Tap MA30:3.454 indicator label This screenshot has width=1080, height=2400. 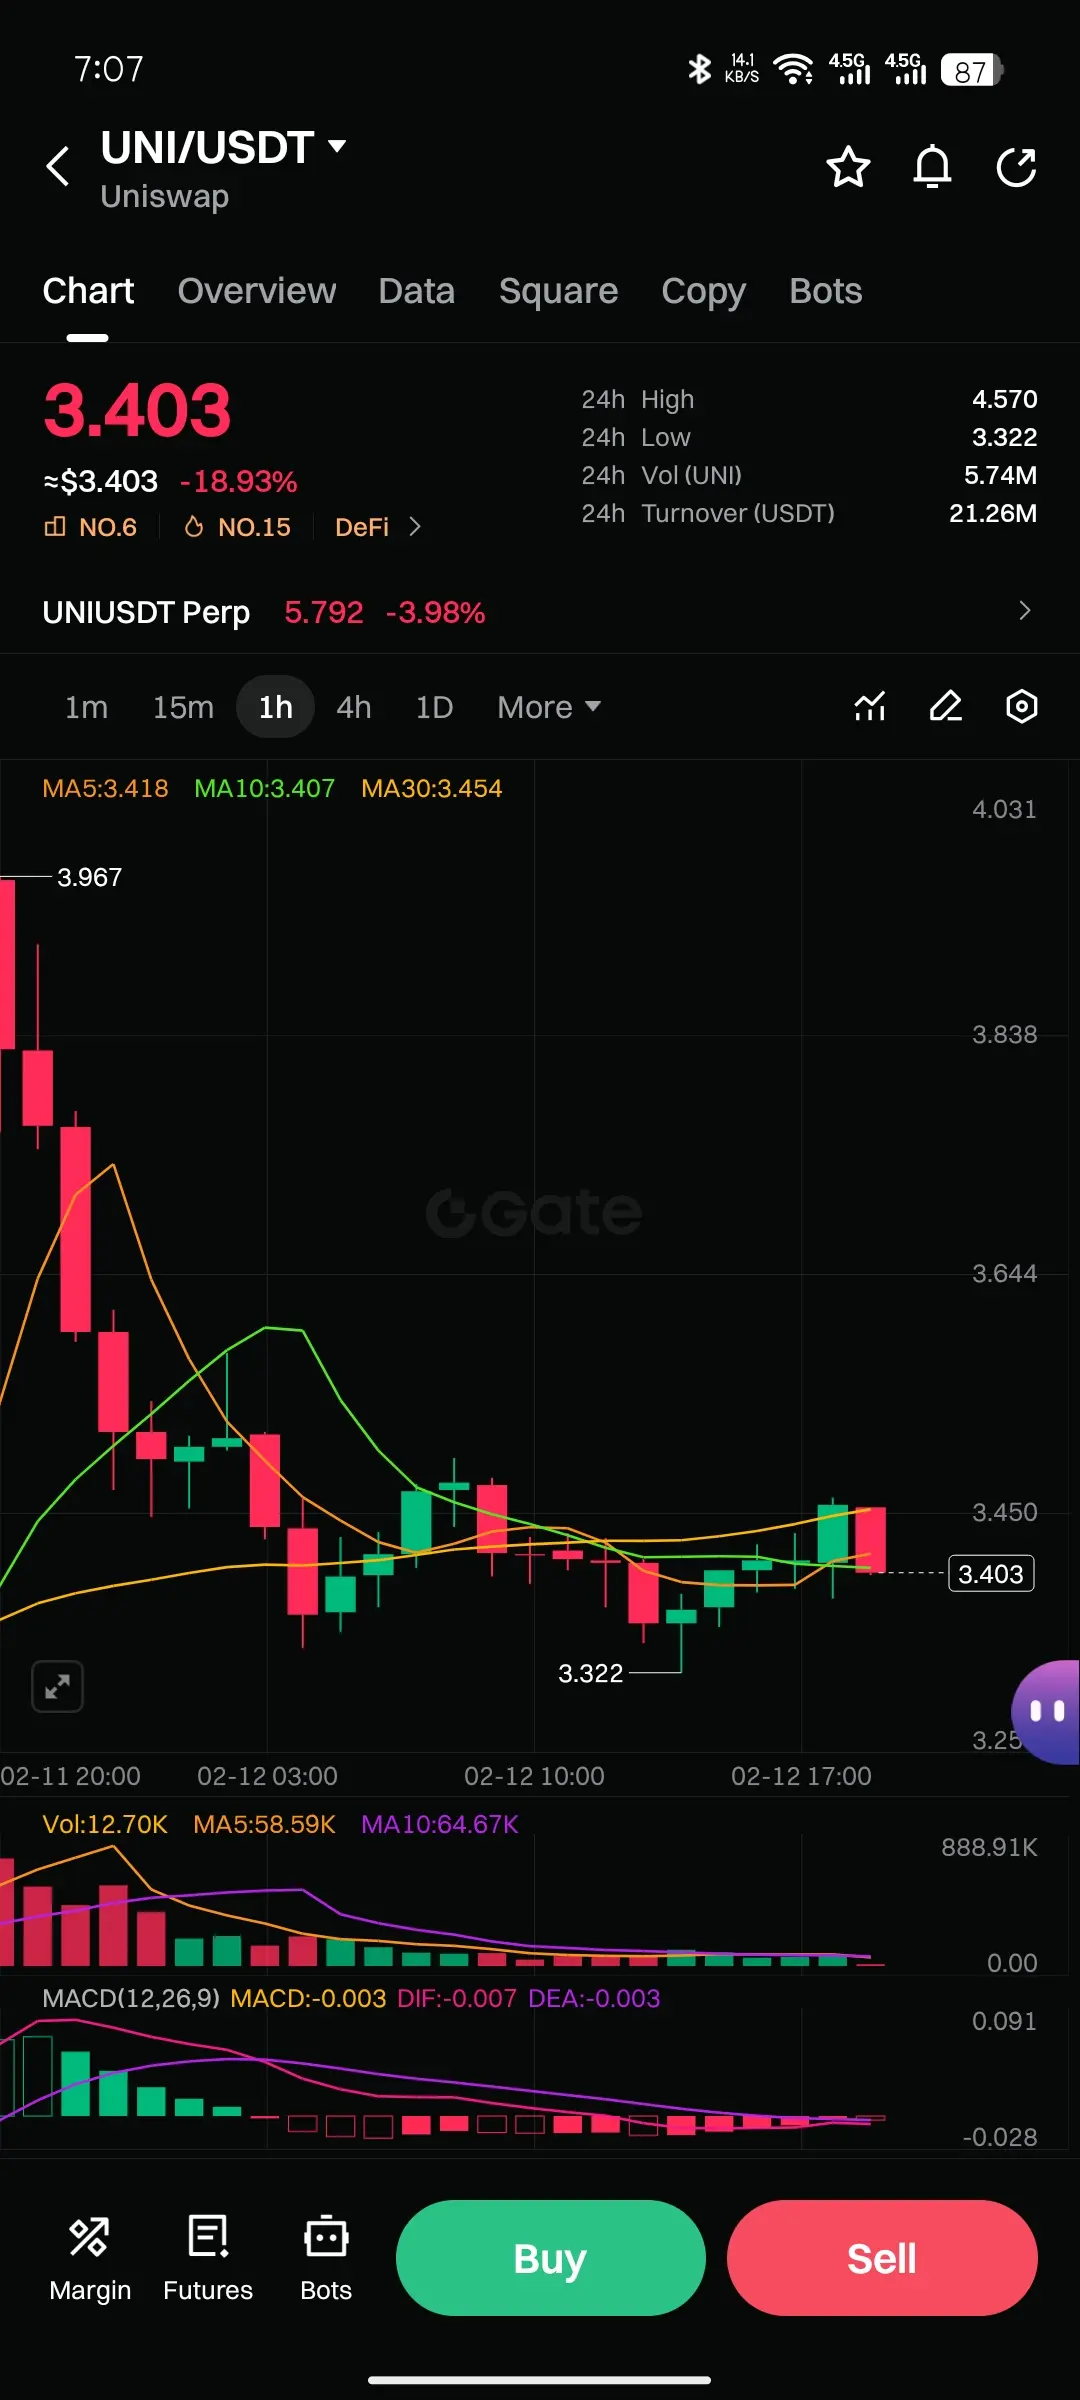432,788
